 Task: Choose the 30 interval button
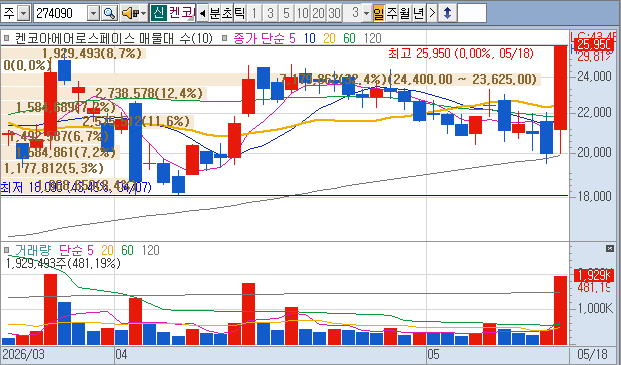[x=334, y=13]
